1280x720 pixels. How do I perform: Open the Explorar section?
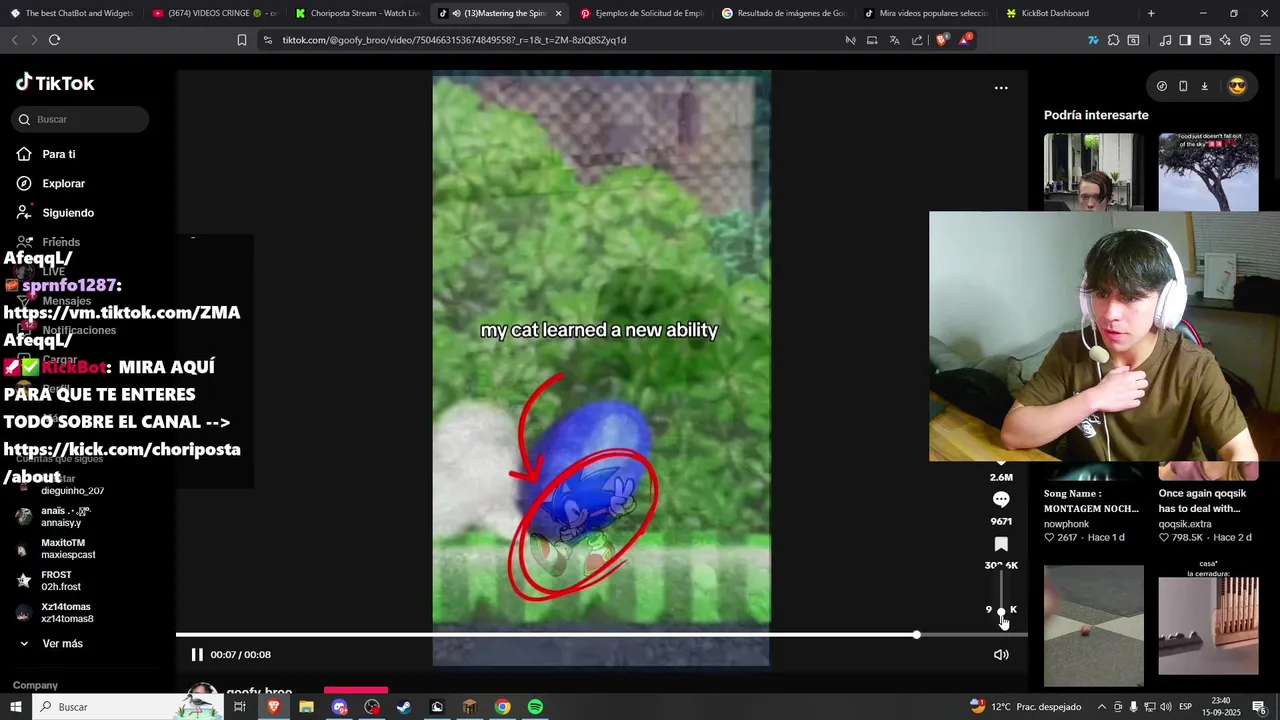tap(63, 183)
